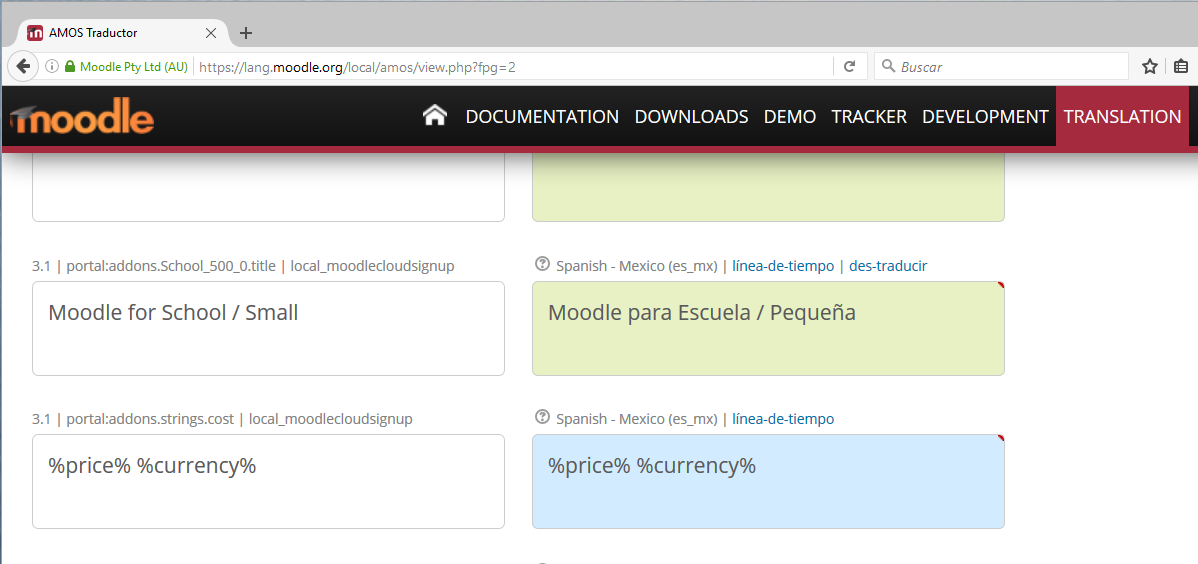Click the browser back arrow button
Viewport: 1198px width, 564px height.
tap(23, 66)
